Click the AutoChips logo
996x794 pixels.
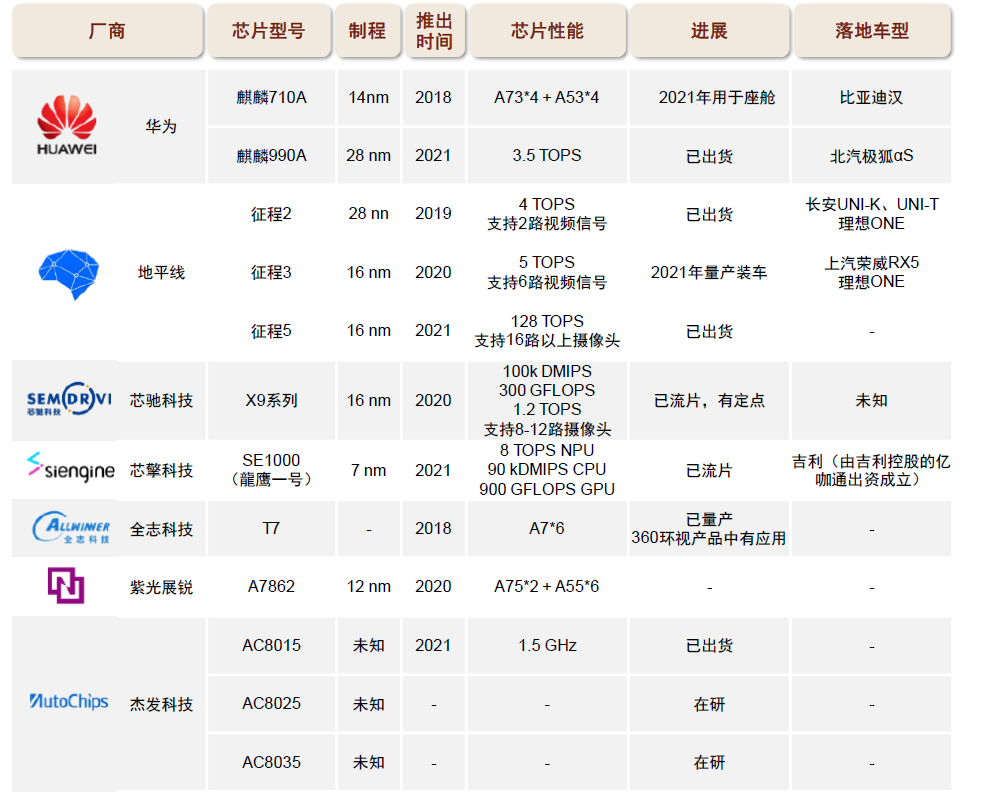coord(69,701)
